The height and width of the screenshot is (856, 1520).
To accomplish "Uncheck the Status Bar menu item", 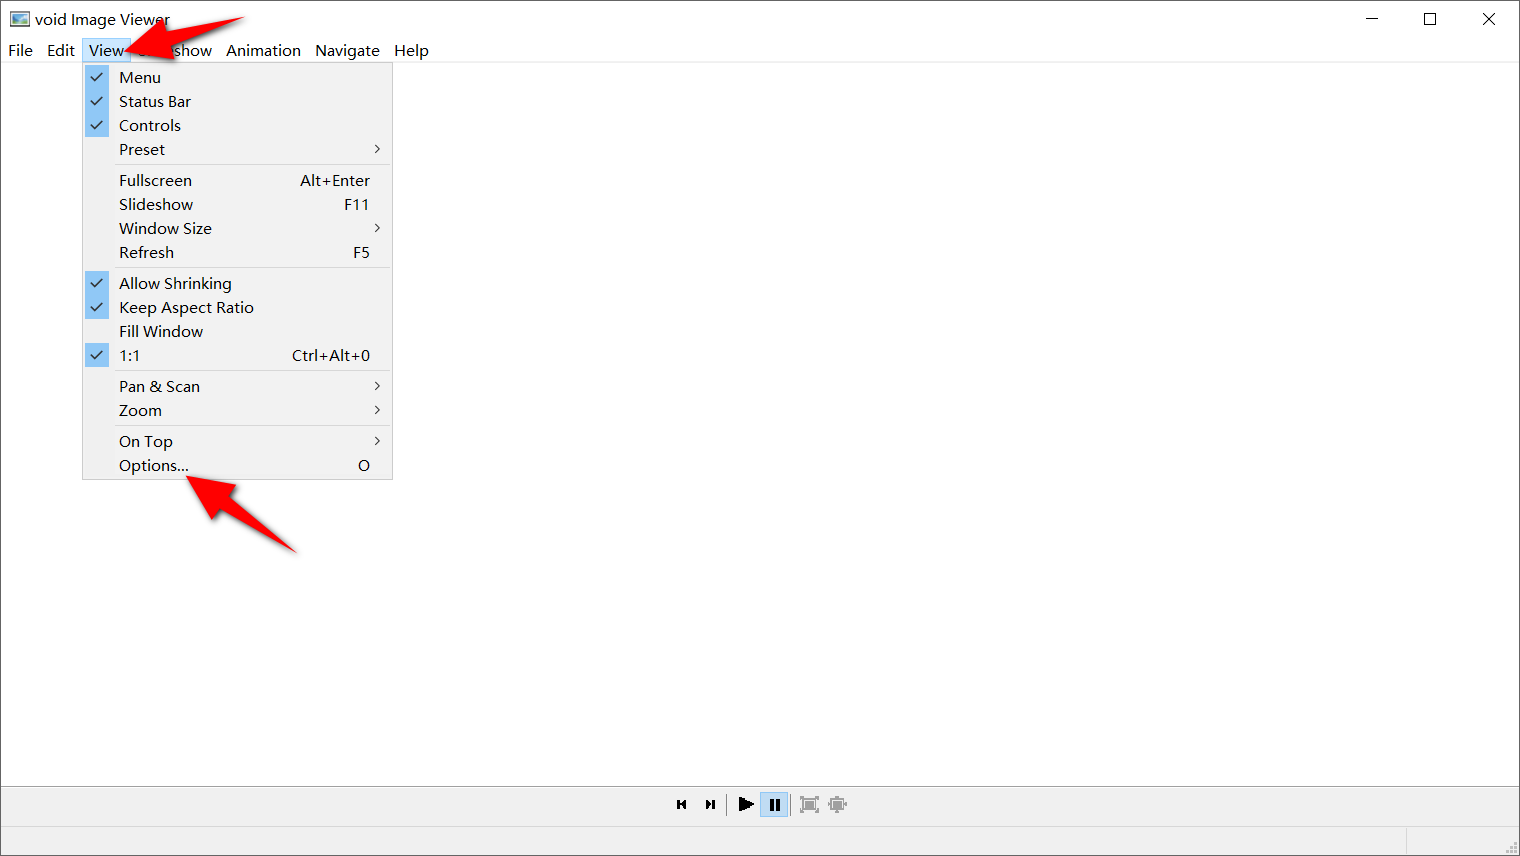I will click(x=155, y=101).
